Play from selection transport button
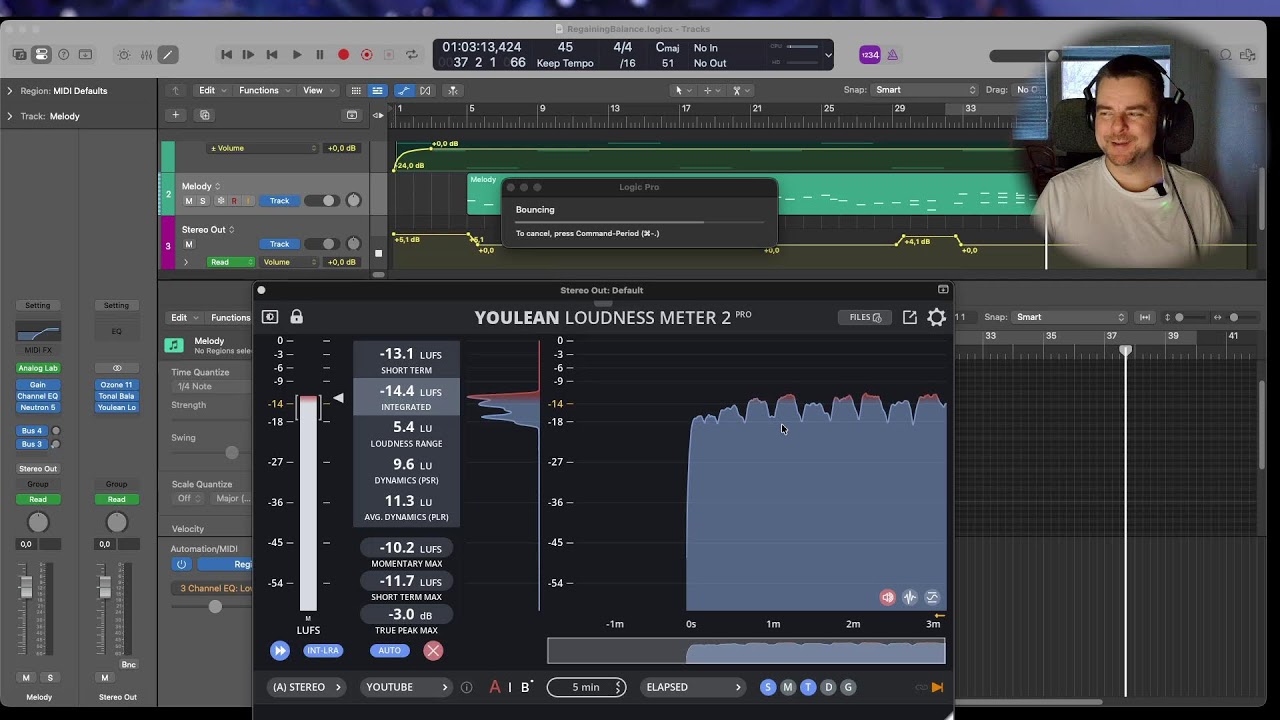 tap(248, 55)
